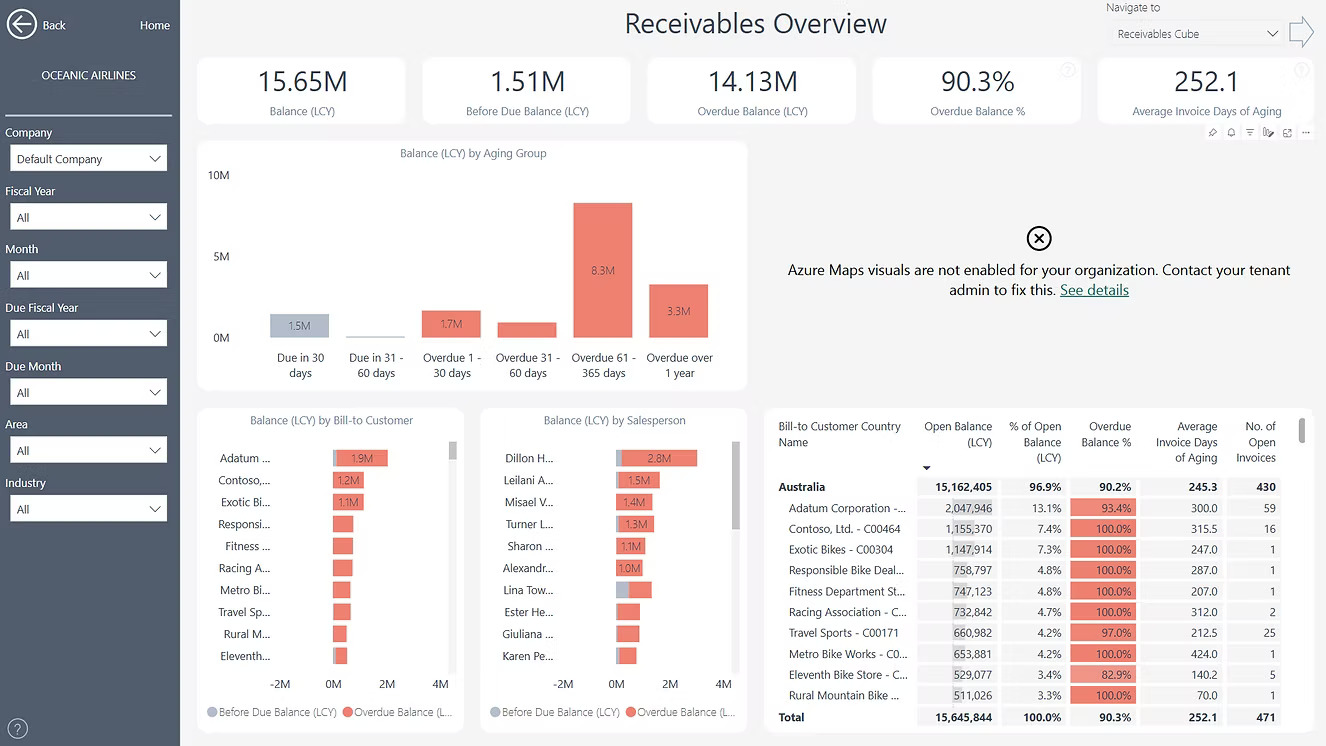Open the filters icon on the visual header
Screen dimensions: 1326x746
(x=1250, y=132)
